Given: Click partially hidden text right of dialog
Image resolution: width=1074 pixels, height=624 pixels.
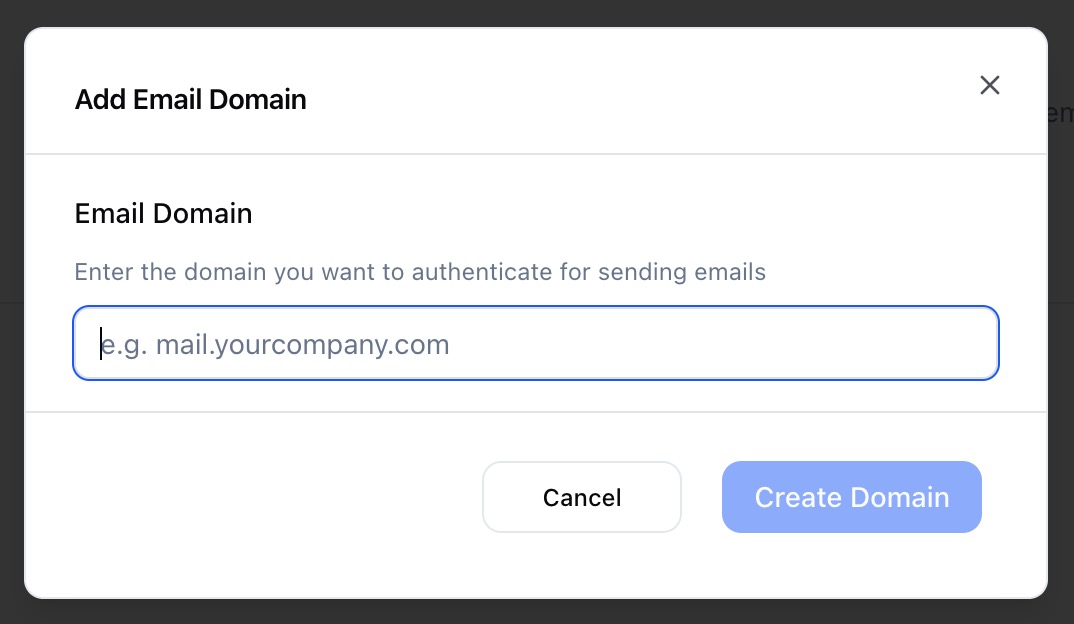Looking at the screenshot, I should [x=1060, y=112].
